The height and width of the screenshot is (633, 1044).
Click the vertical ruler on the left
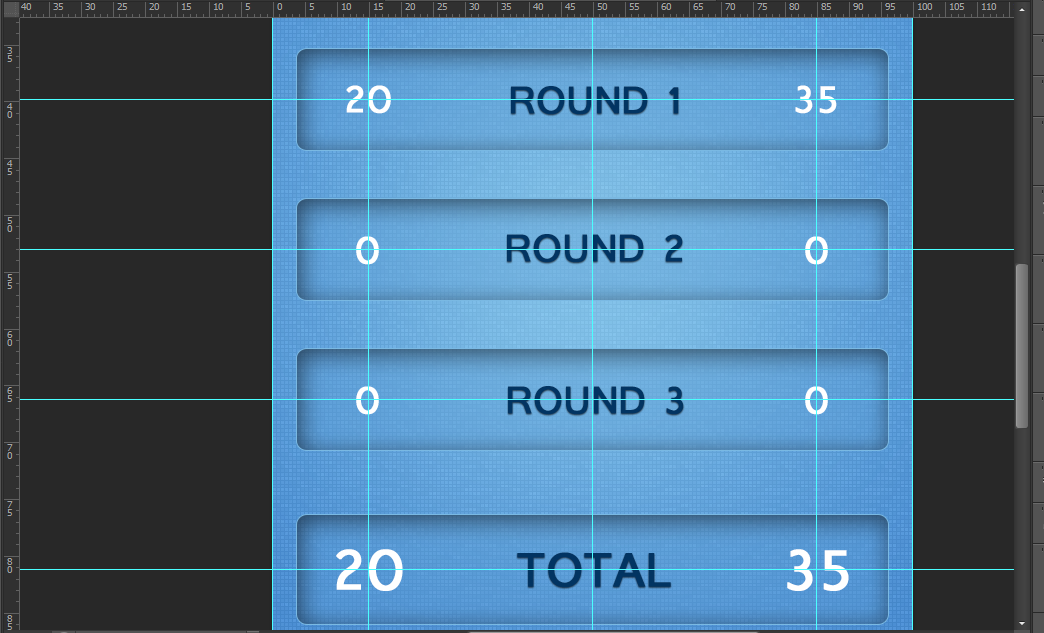click(x=7, y=300)
